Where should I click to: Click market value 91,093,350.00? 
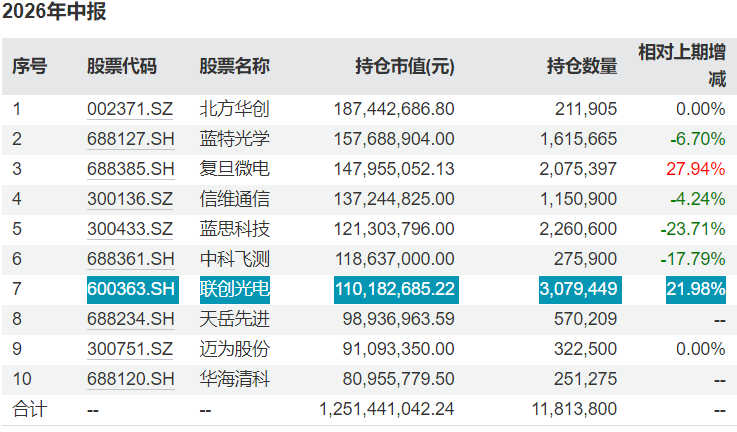[399, 350]
